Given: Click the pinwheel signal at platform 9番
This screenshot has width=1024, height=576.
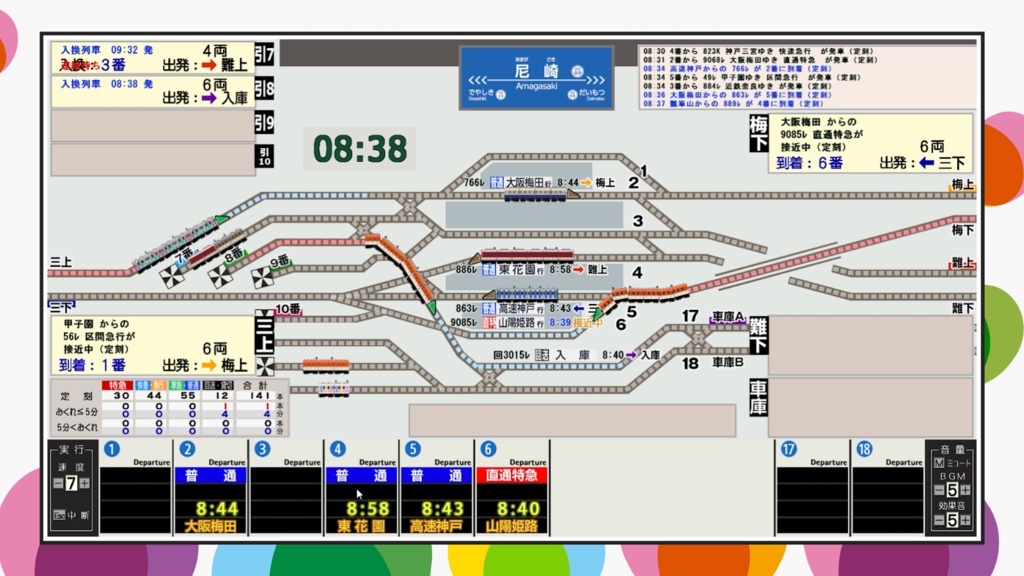Looking at the screenshot, I should 263,277.
